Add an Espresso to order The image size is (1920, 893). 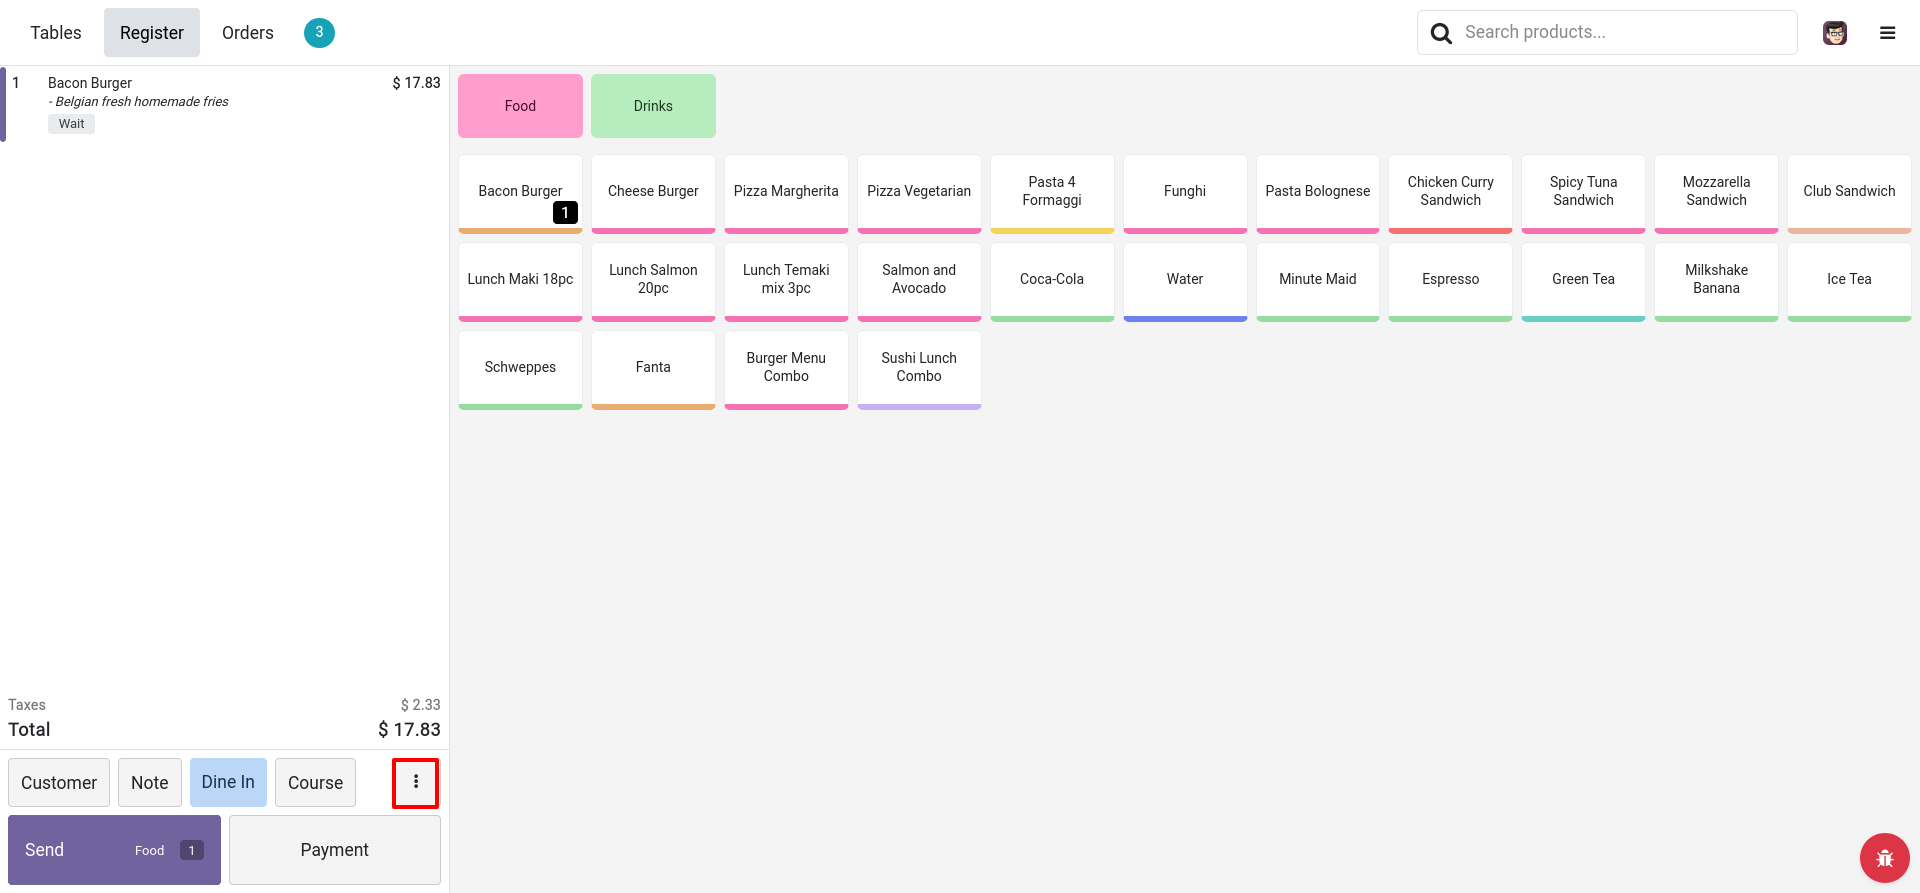pos(1451,281)
